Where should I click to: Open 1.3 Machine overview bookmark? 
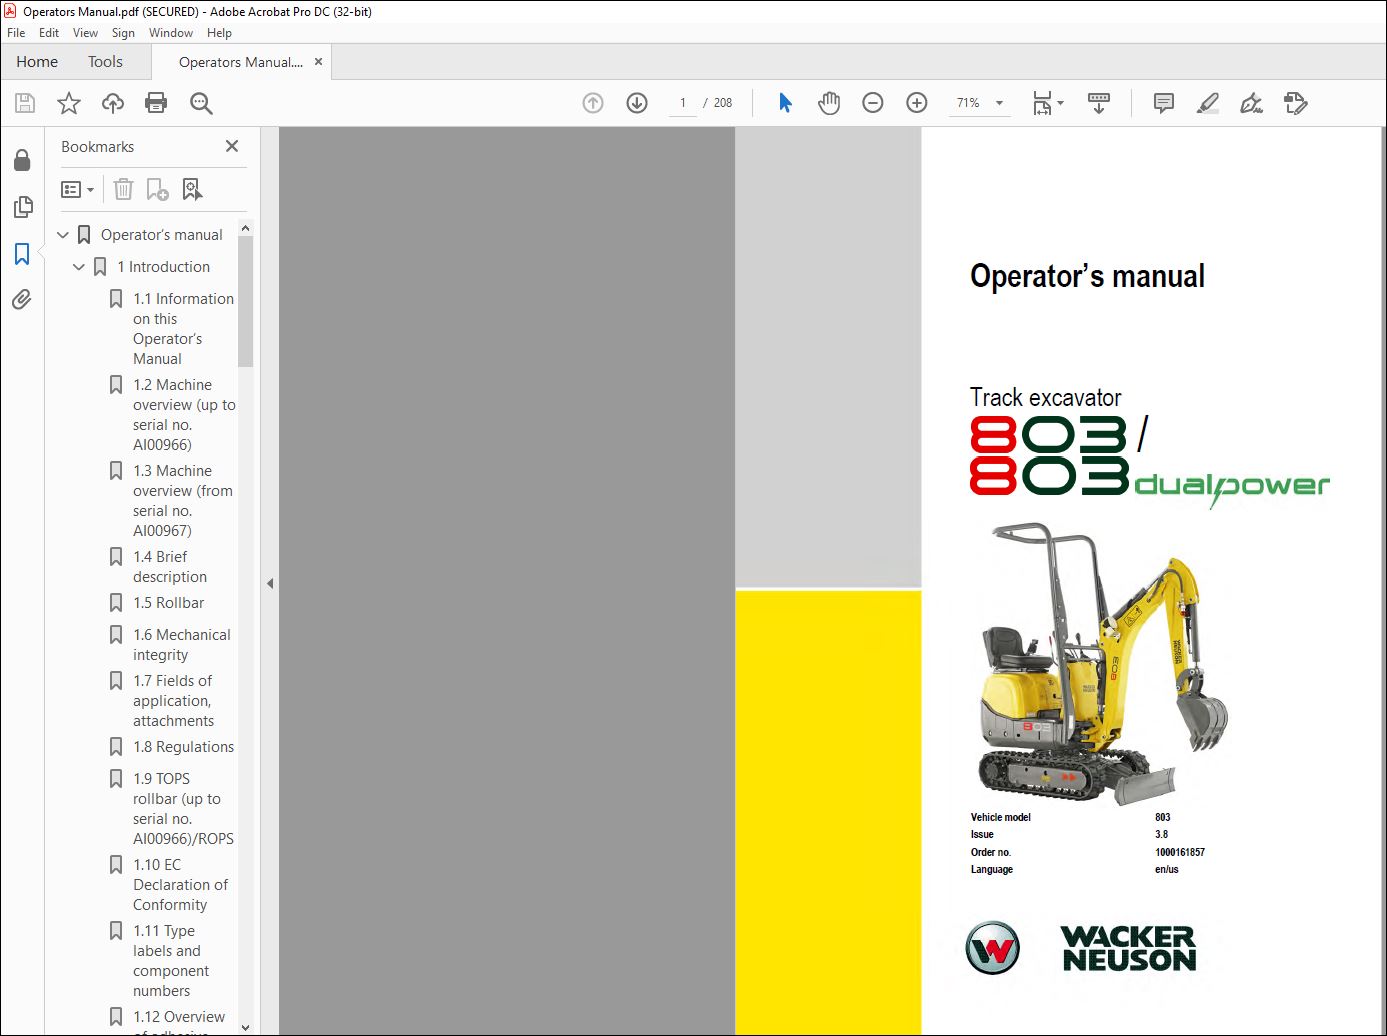click(x=184, y=501)
